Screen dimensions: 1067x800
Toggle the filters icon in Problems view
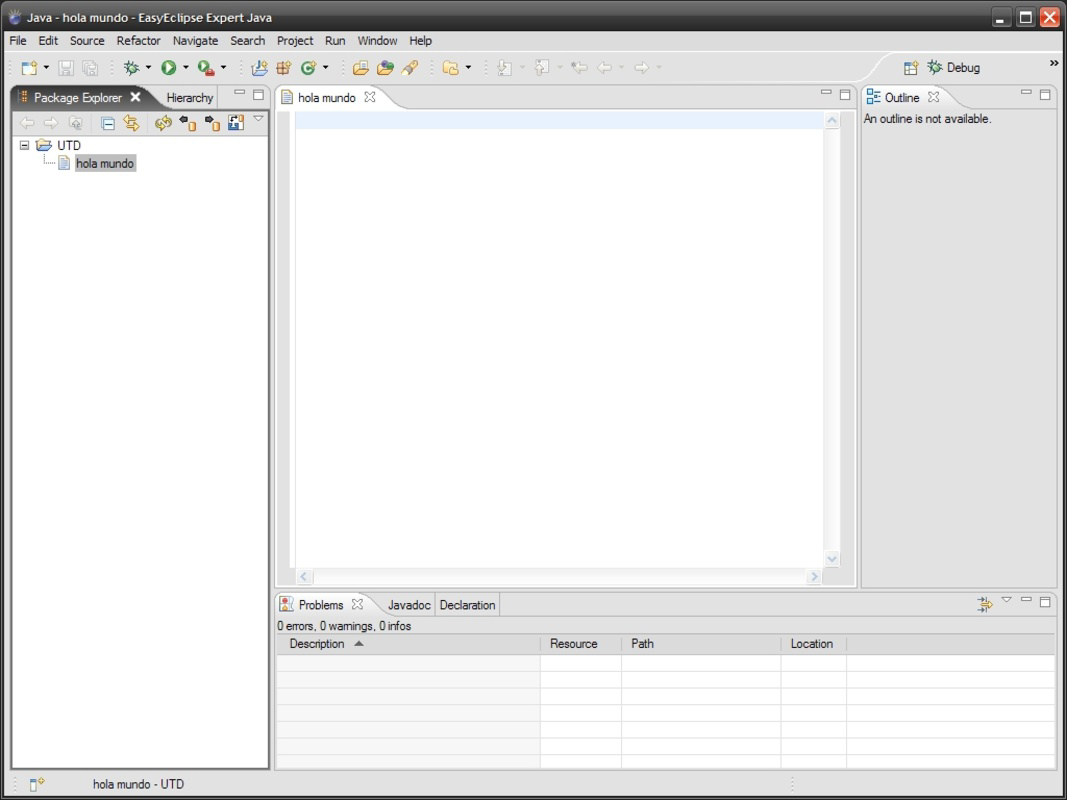click(x=984, y=602)
